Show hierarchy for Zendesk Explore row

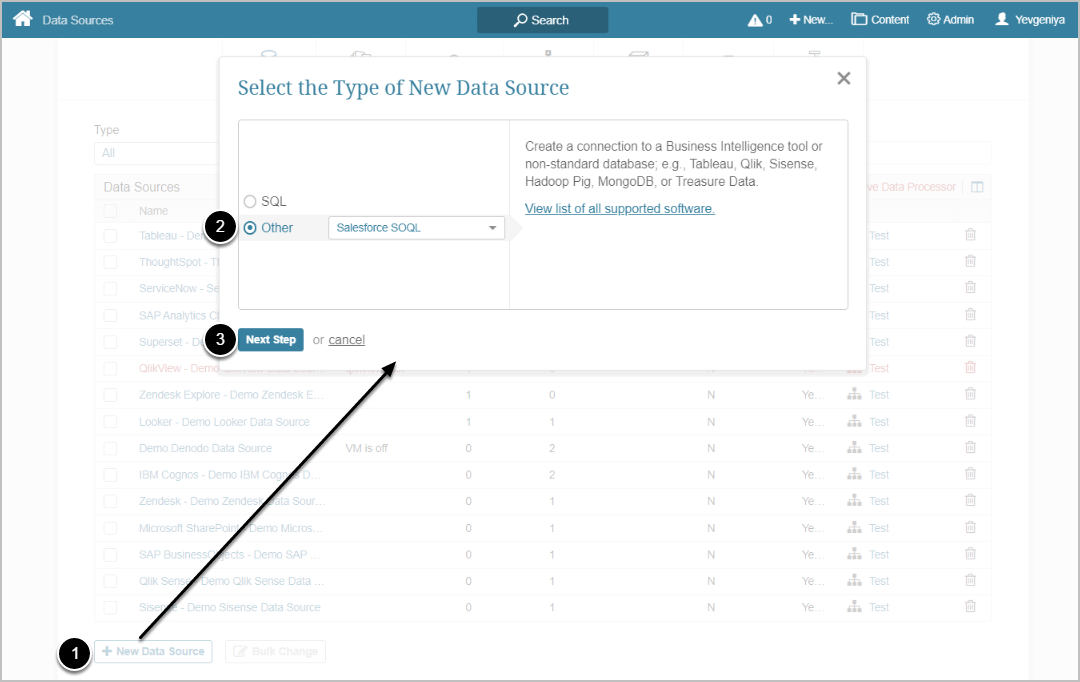[854, 395]
